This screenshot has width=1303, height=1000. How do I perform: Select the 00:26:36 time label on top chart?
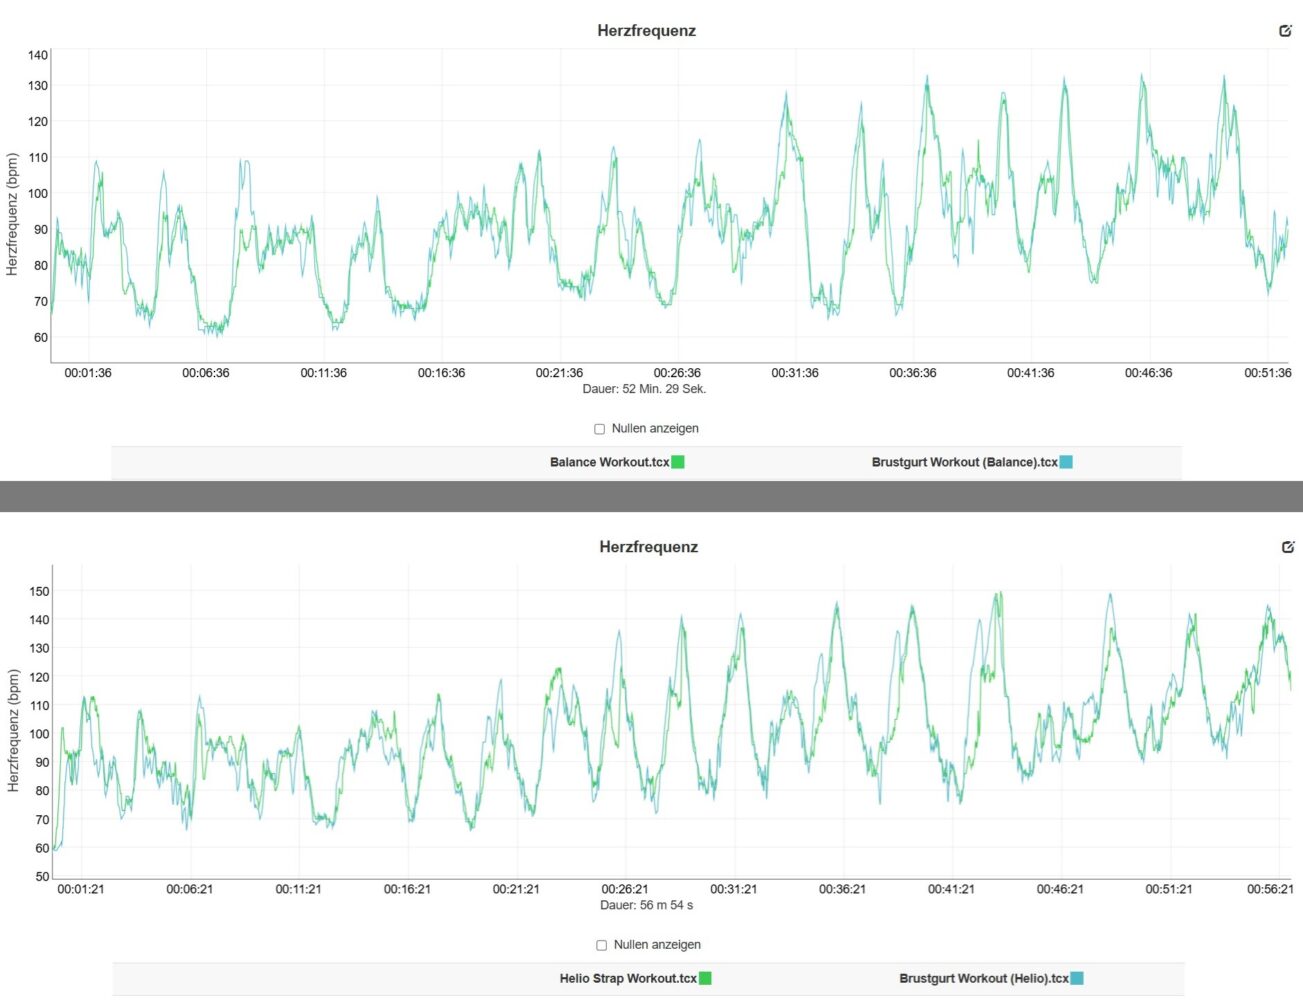[x=677, y=373]
